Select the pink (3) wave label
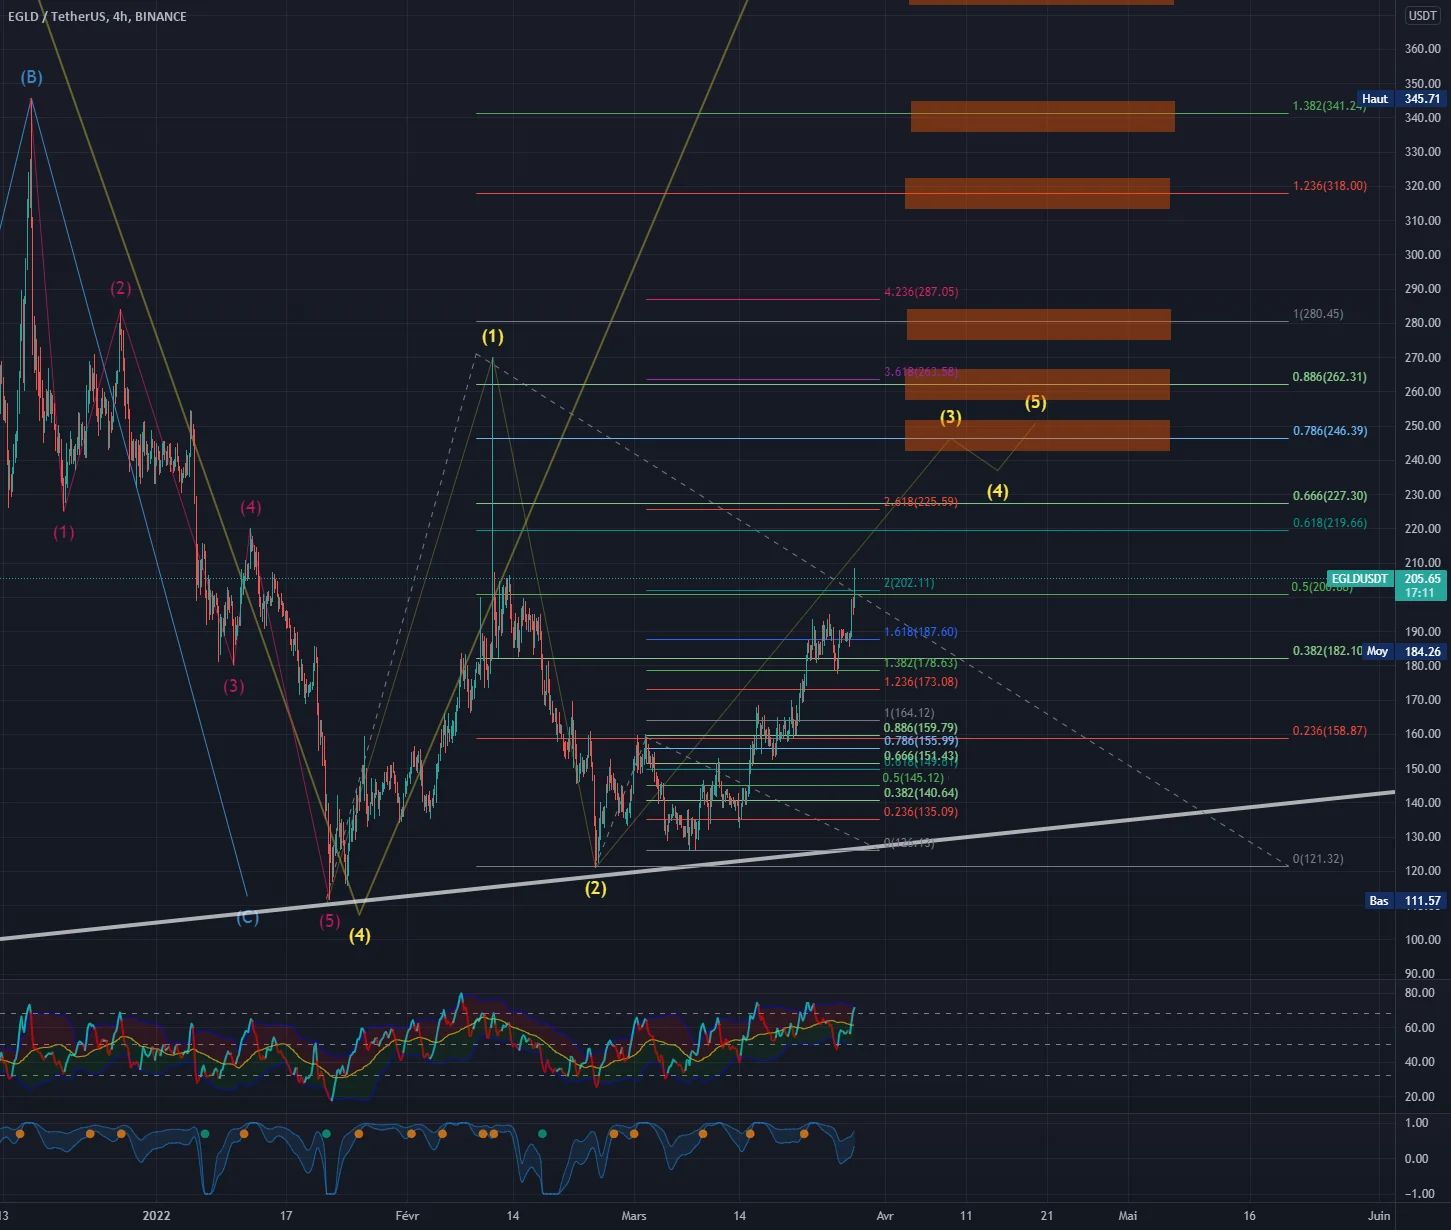1451x1230 pixels. pyautogui.click(x=233, y=686)
